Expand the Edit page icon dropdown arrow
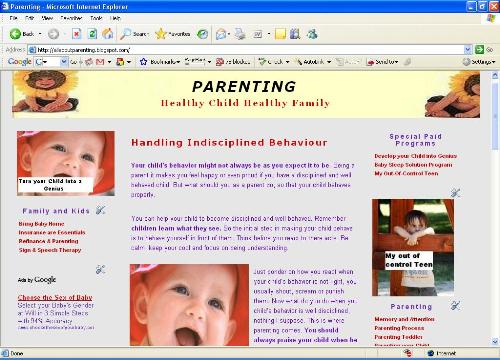The image size is (500, 360). click(x=269, y=34)
